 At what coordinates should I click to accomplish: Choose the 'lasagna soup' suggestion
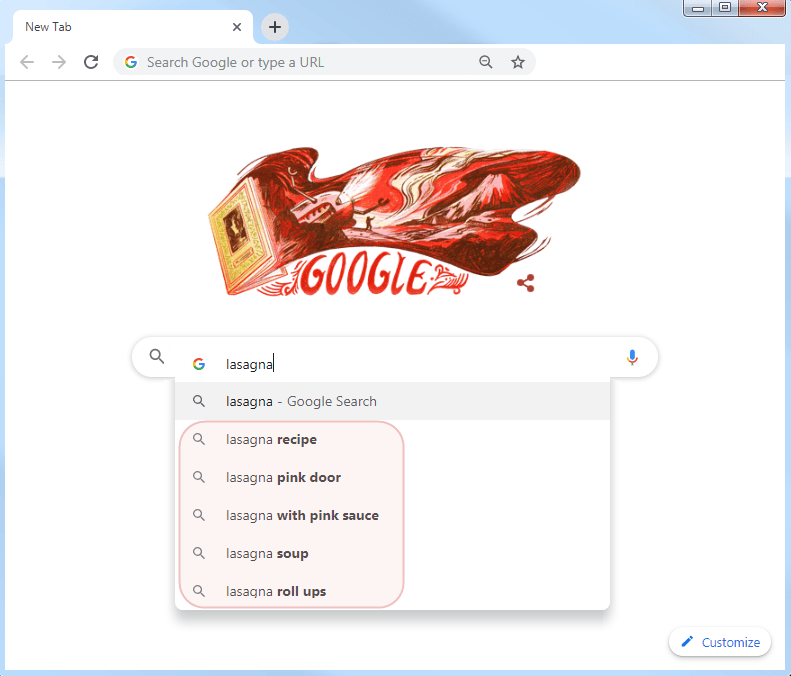tap(392, 553)
